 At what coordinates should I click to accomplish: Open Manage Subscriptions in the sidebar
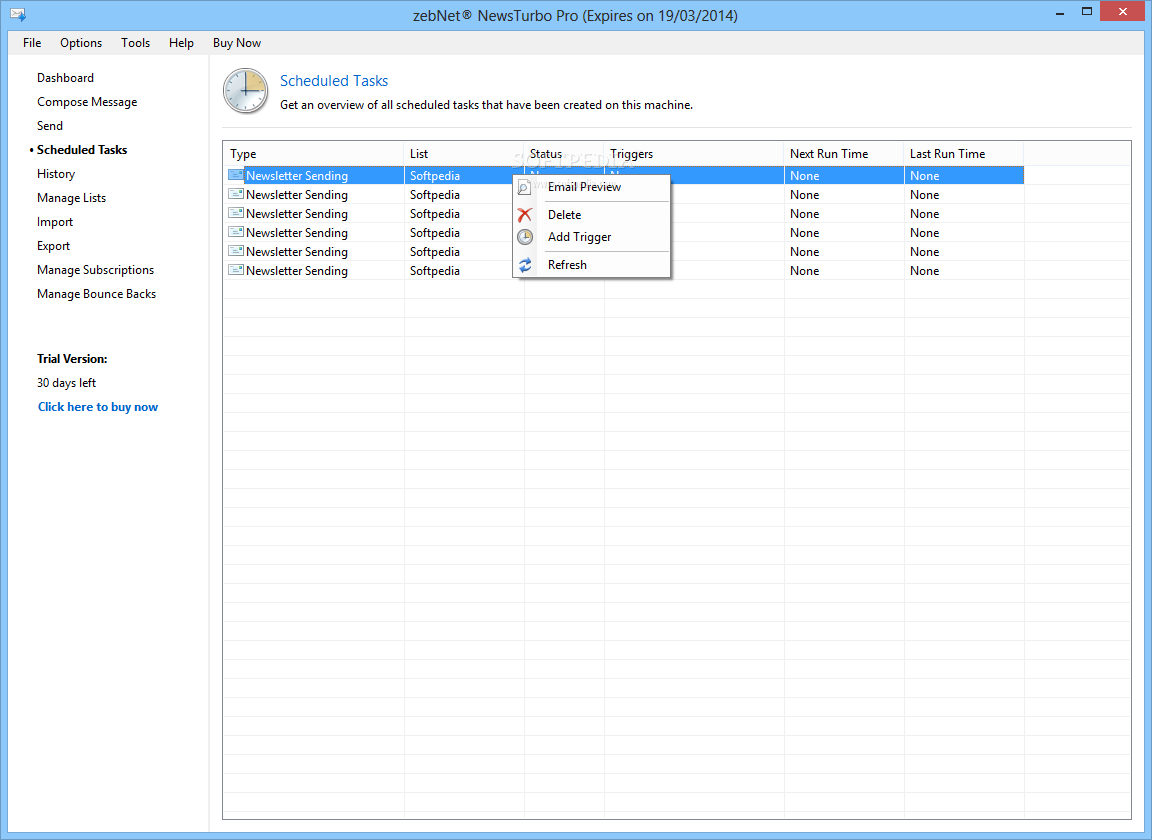(96, 270)
